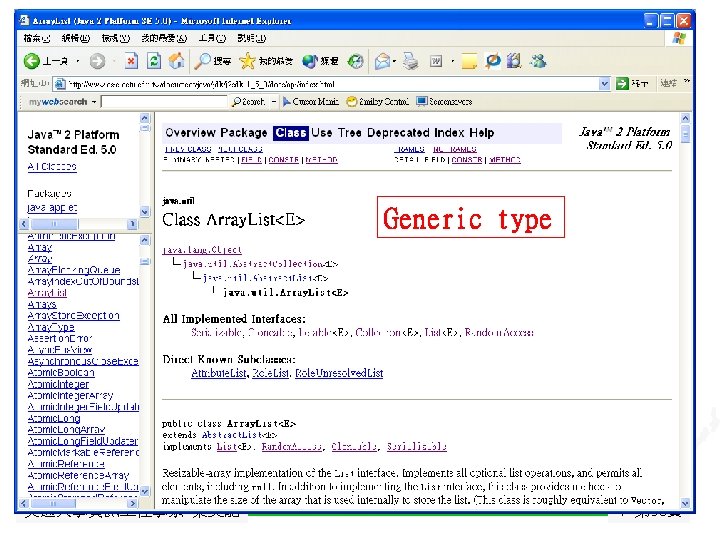Open the 檔案 (File) menu
720x540 pixels.
tap(36, 38)
